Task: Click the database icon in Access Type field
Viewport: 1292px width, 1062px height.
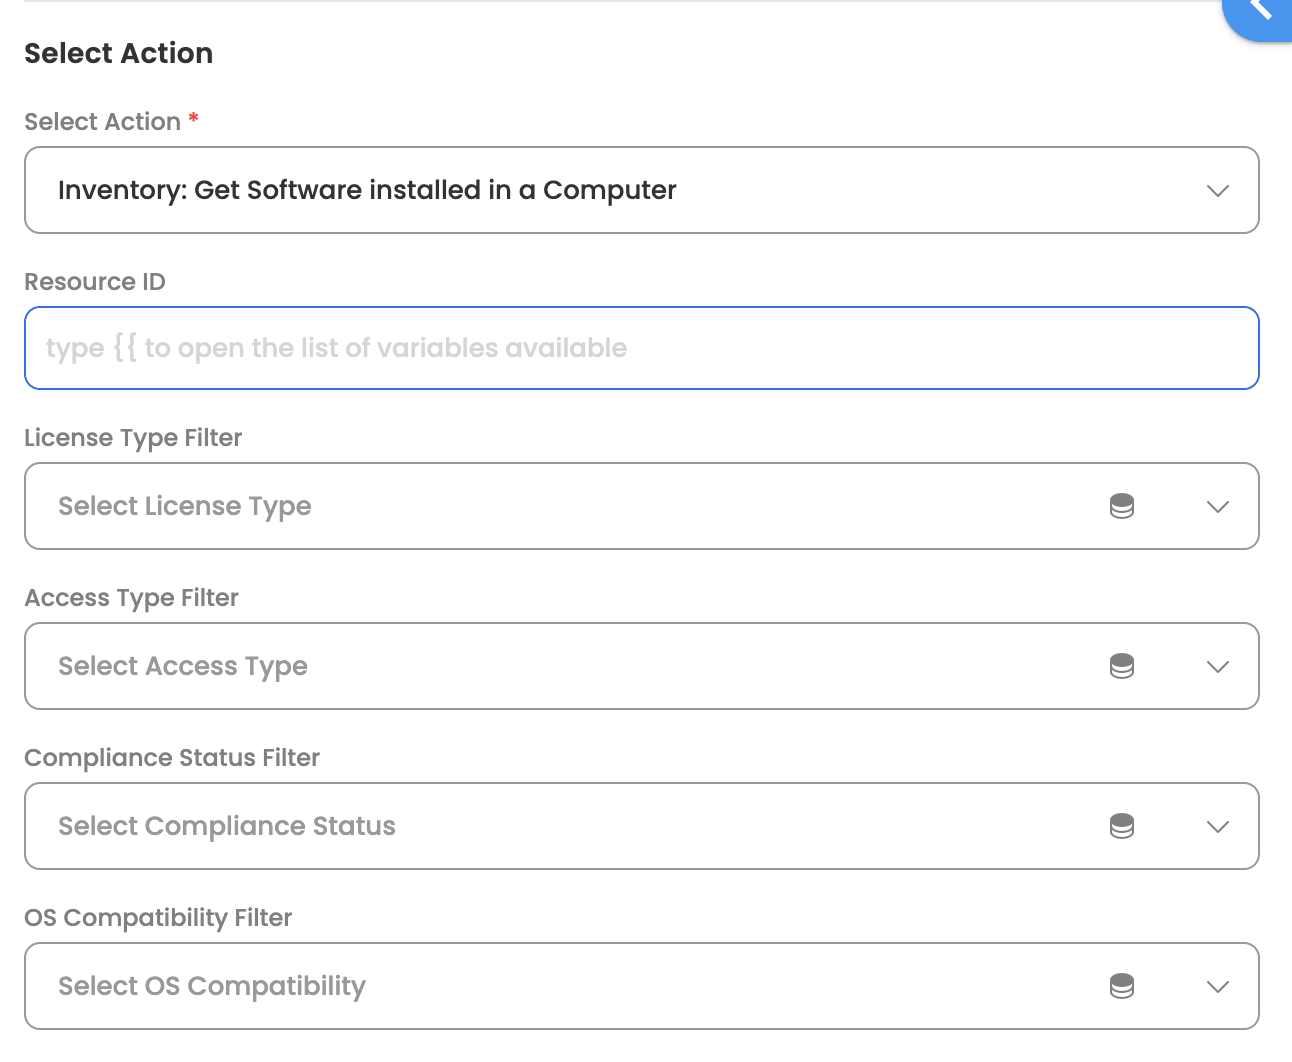Action: [1122, 667]
